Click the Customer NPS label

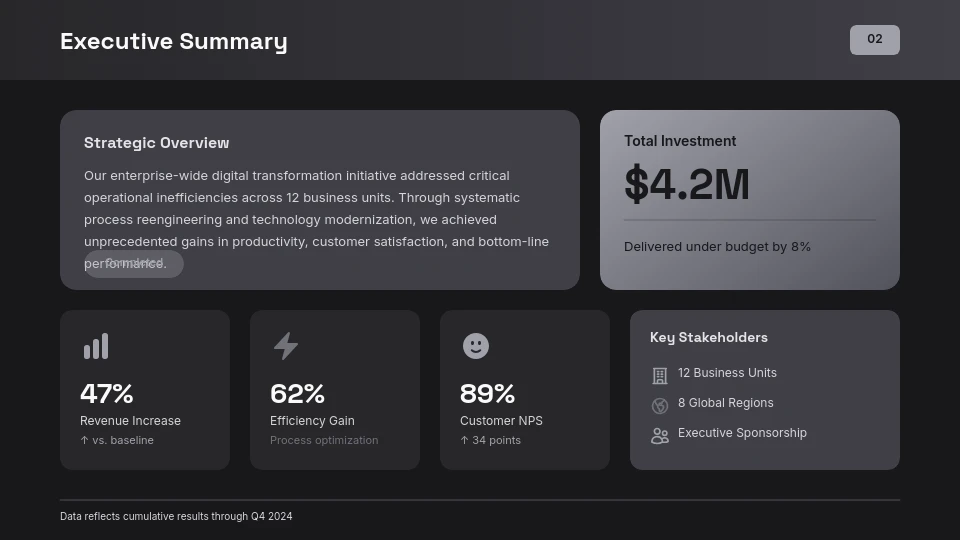point(501,421)
